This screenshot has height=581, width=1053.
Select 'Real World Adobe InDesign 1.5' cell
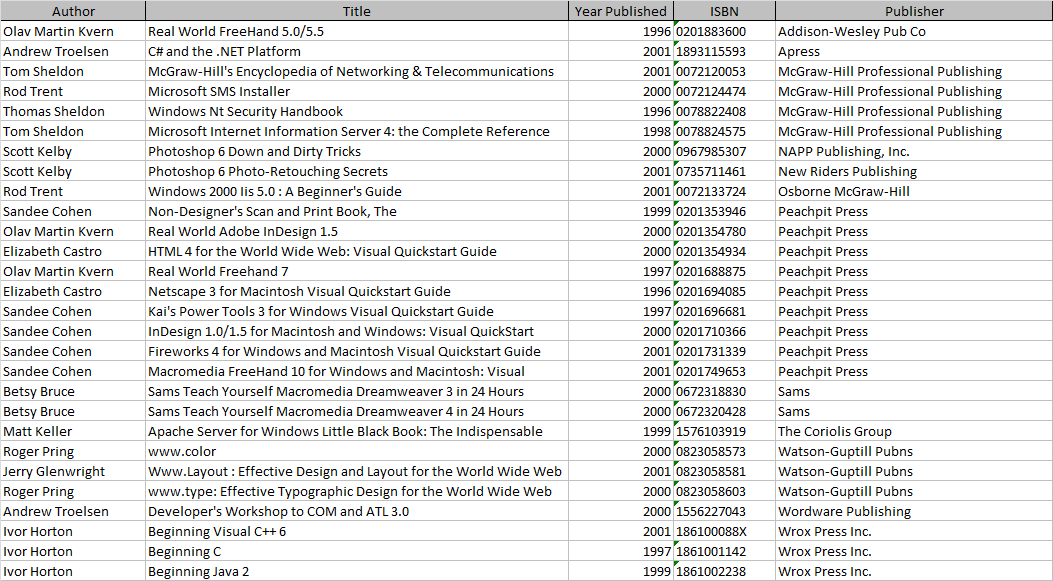[x=357, y=232]
